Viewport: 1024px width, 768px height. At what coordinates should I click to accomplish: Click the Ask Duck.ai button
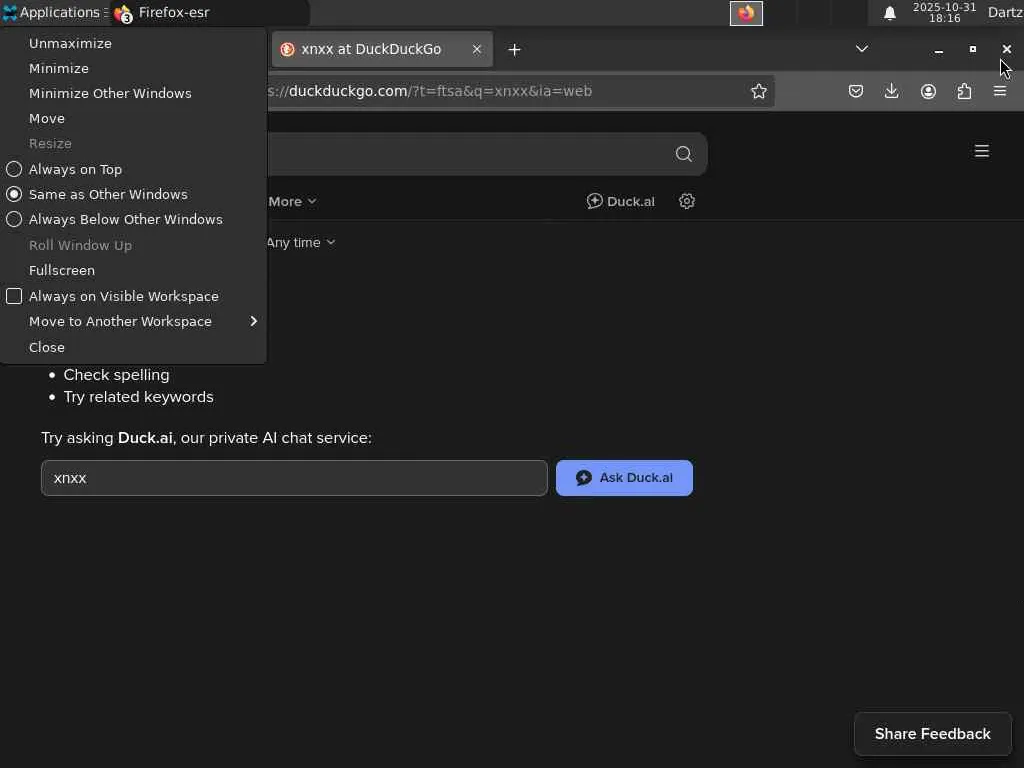624,478
